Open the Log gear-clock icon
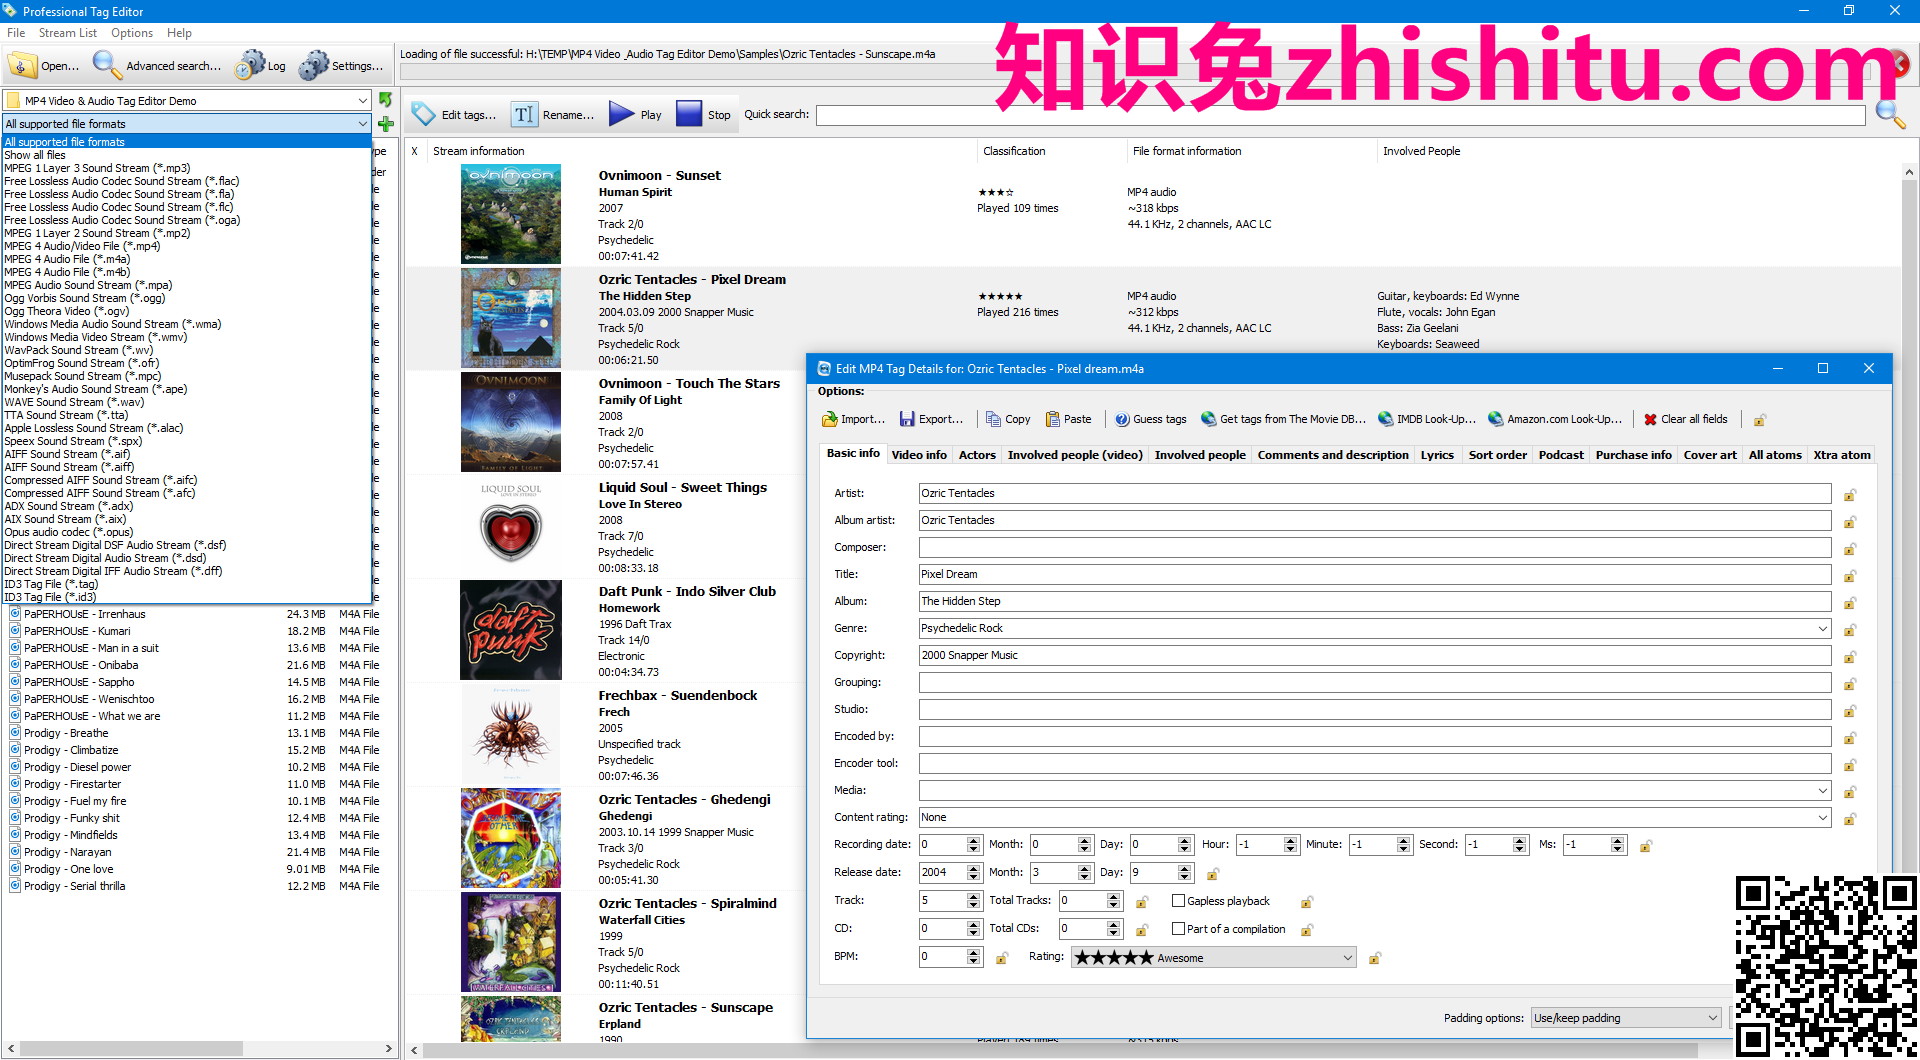 pyautogui.click(x=250, y=65)
